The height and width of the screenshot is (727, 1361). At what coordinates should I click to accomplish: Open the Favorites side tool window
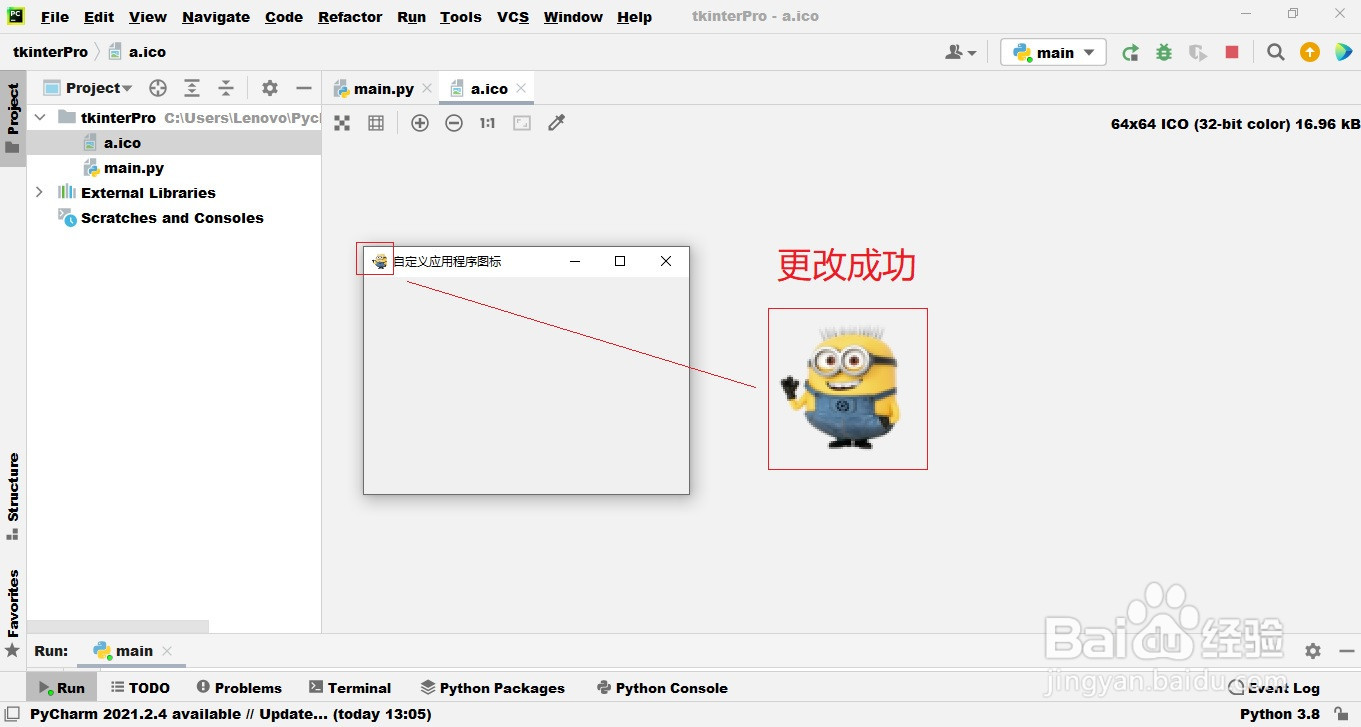pyautogui.click(x=13, y=613)
